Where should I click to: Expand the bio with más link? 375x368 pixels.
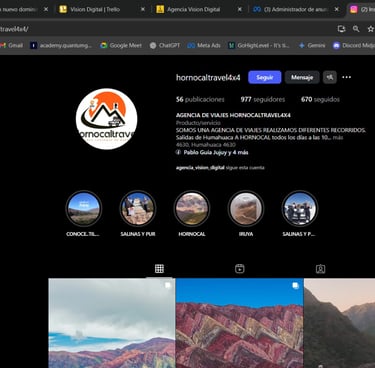click(x=338, y=137)
